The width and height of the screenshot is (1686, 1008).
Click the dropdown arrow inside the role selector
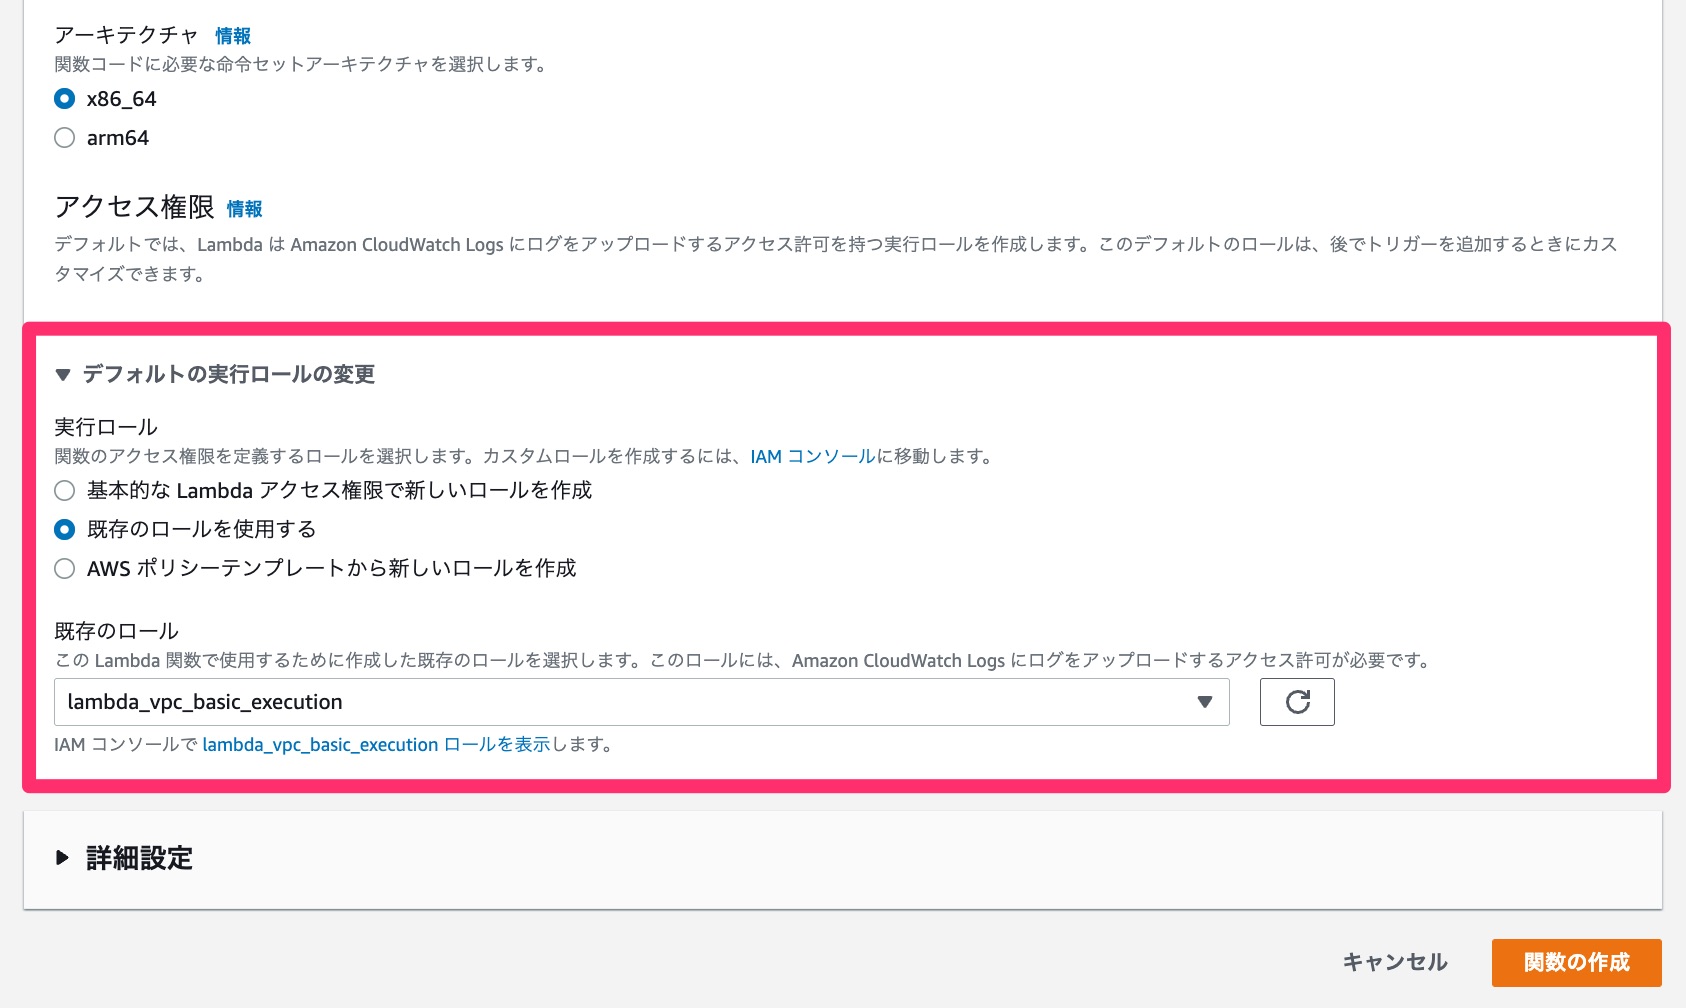click(x=1204, y=702)
